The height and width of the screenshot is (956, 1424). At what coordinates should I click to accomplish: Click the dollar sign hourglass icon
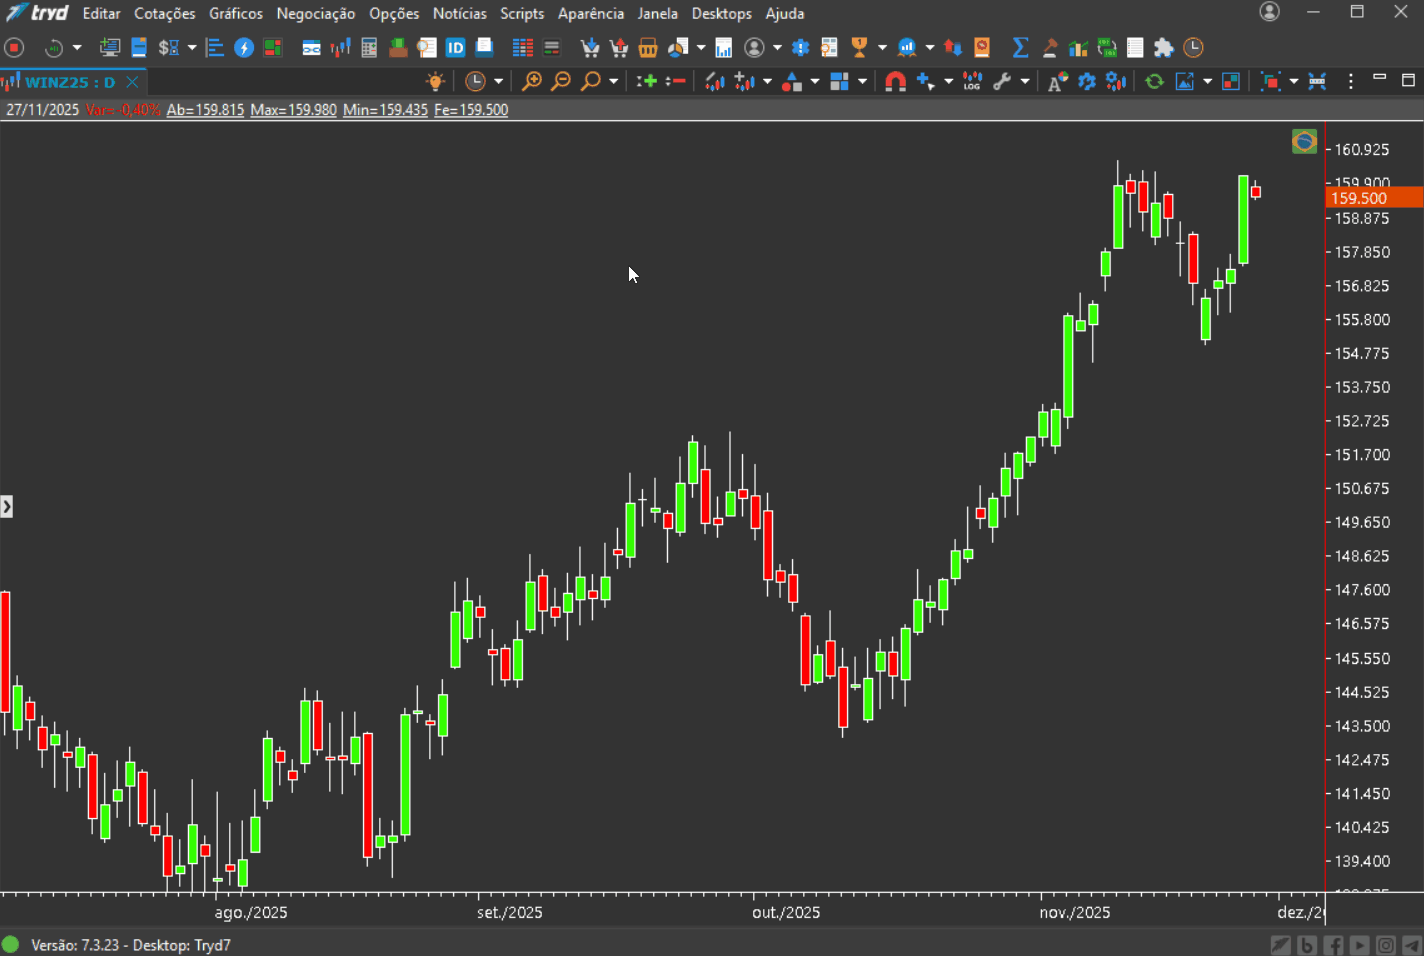coord(169,47)
